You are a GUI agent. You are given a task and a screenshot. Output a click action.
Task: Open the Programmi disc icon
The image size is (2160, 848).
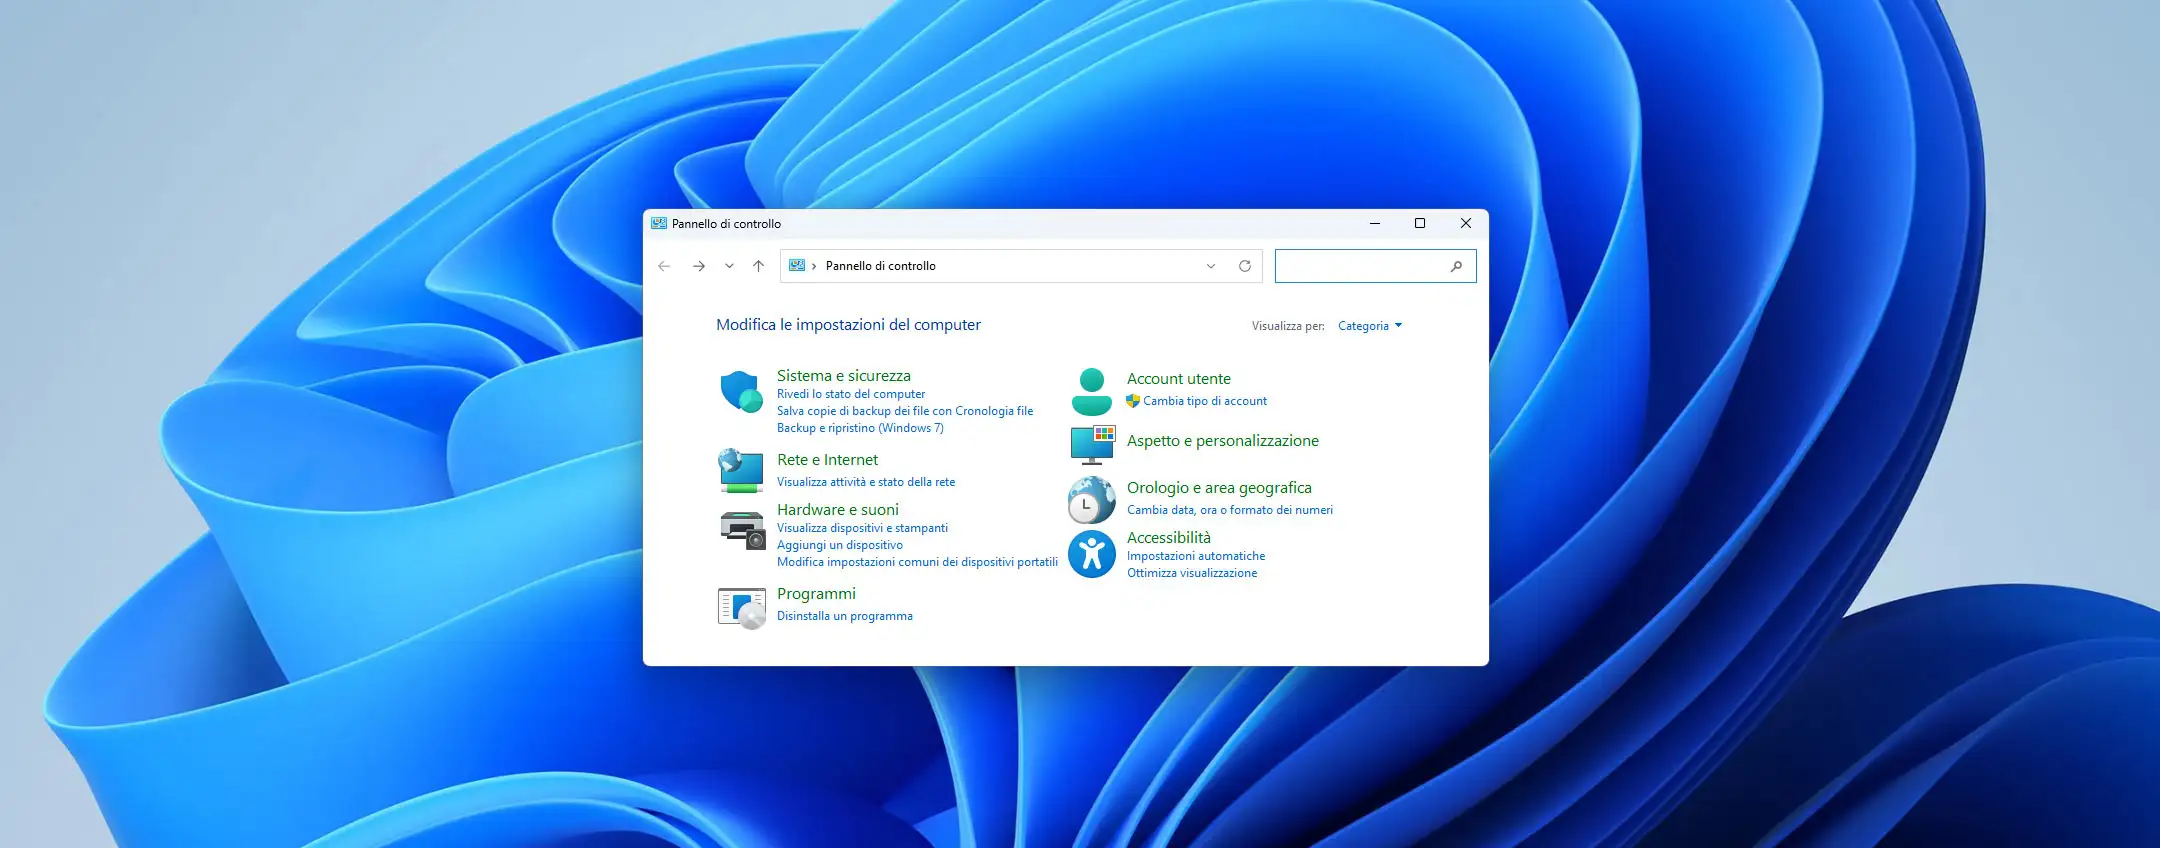[x=741, y=607]
